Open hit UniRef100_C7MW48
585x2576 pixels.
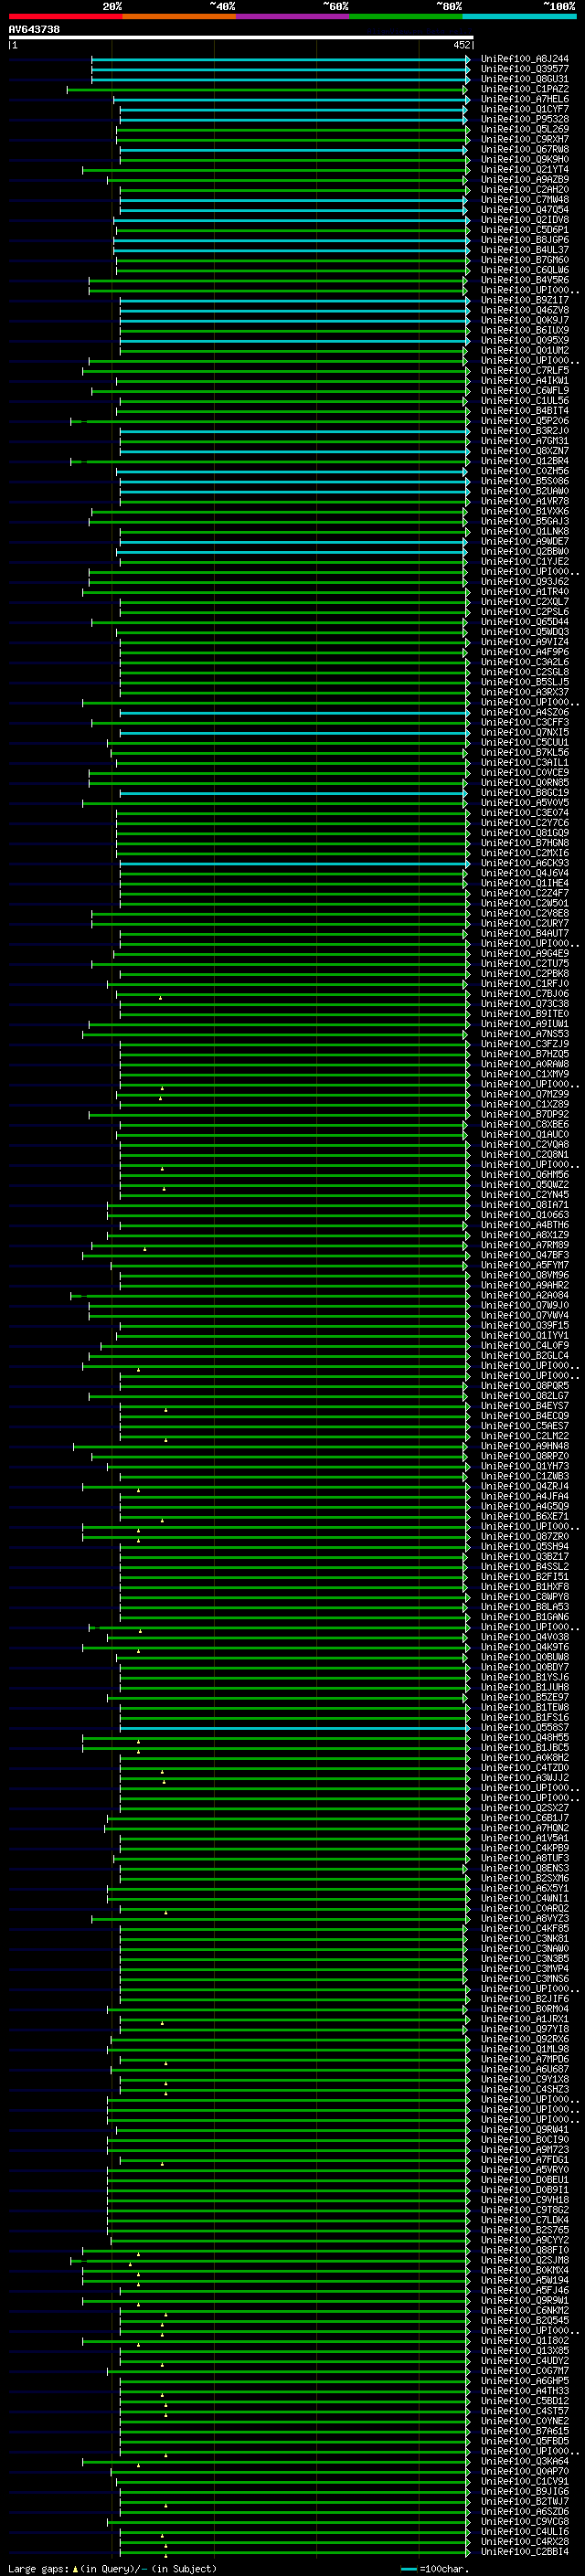click(525, 200)
